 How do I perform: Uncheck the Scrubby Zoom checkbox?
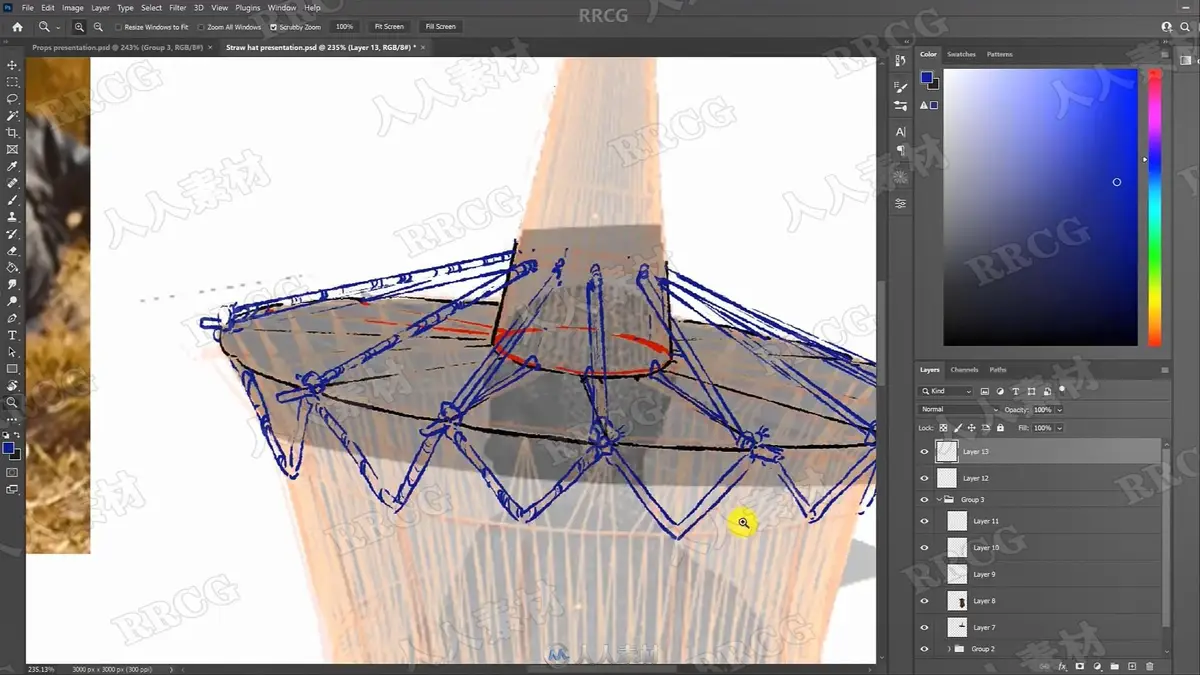click(x=274, y=27)
